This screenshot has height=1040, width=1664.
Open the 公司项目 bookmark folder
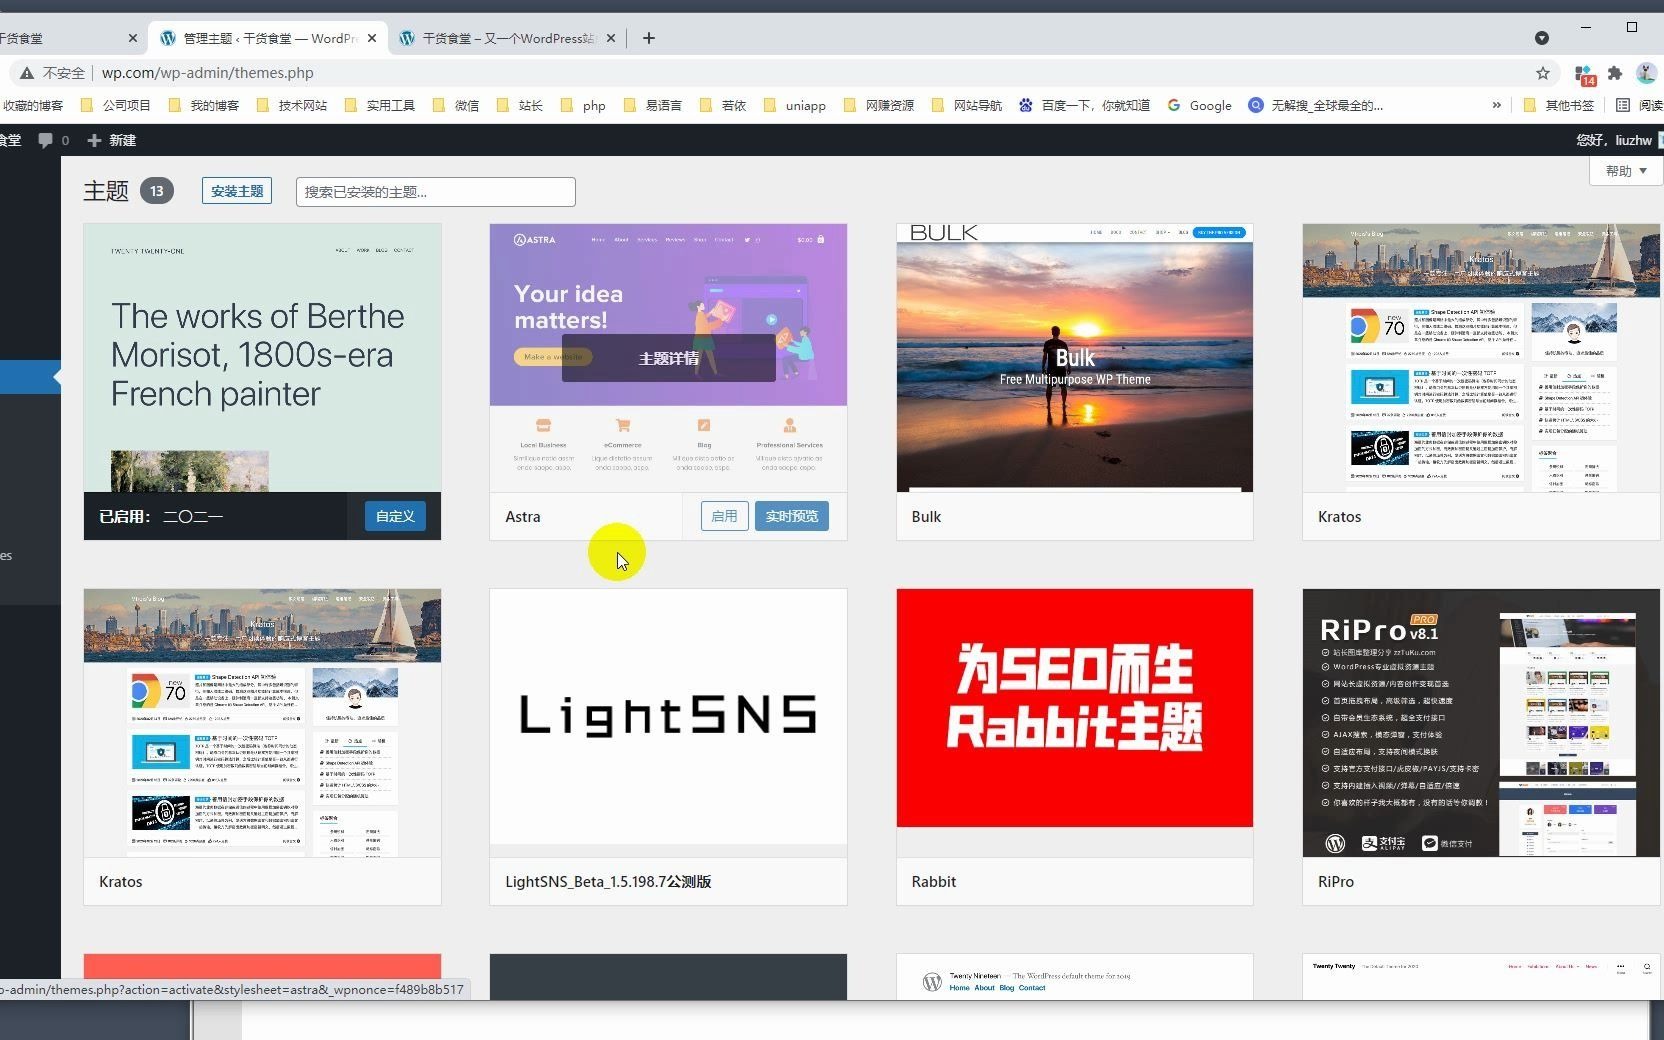(115, 105)
